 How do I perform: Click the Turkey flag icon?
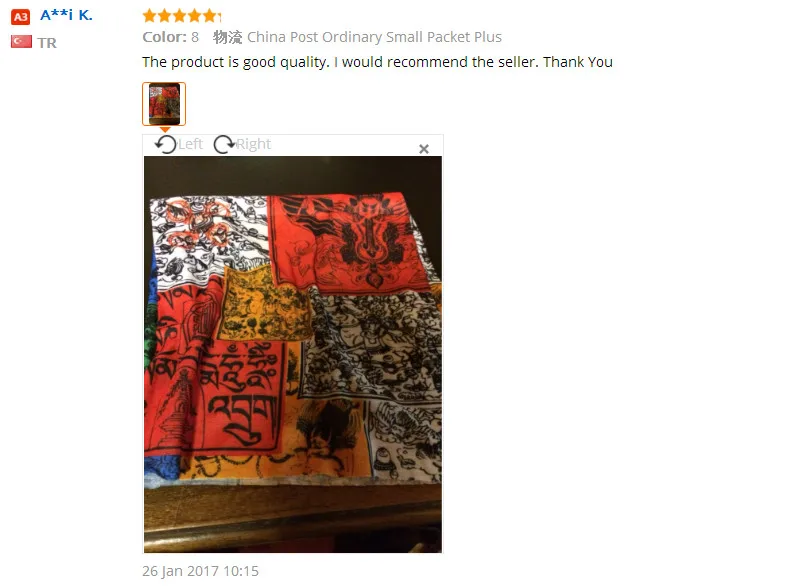[x=21, y=41]
